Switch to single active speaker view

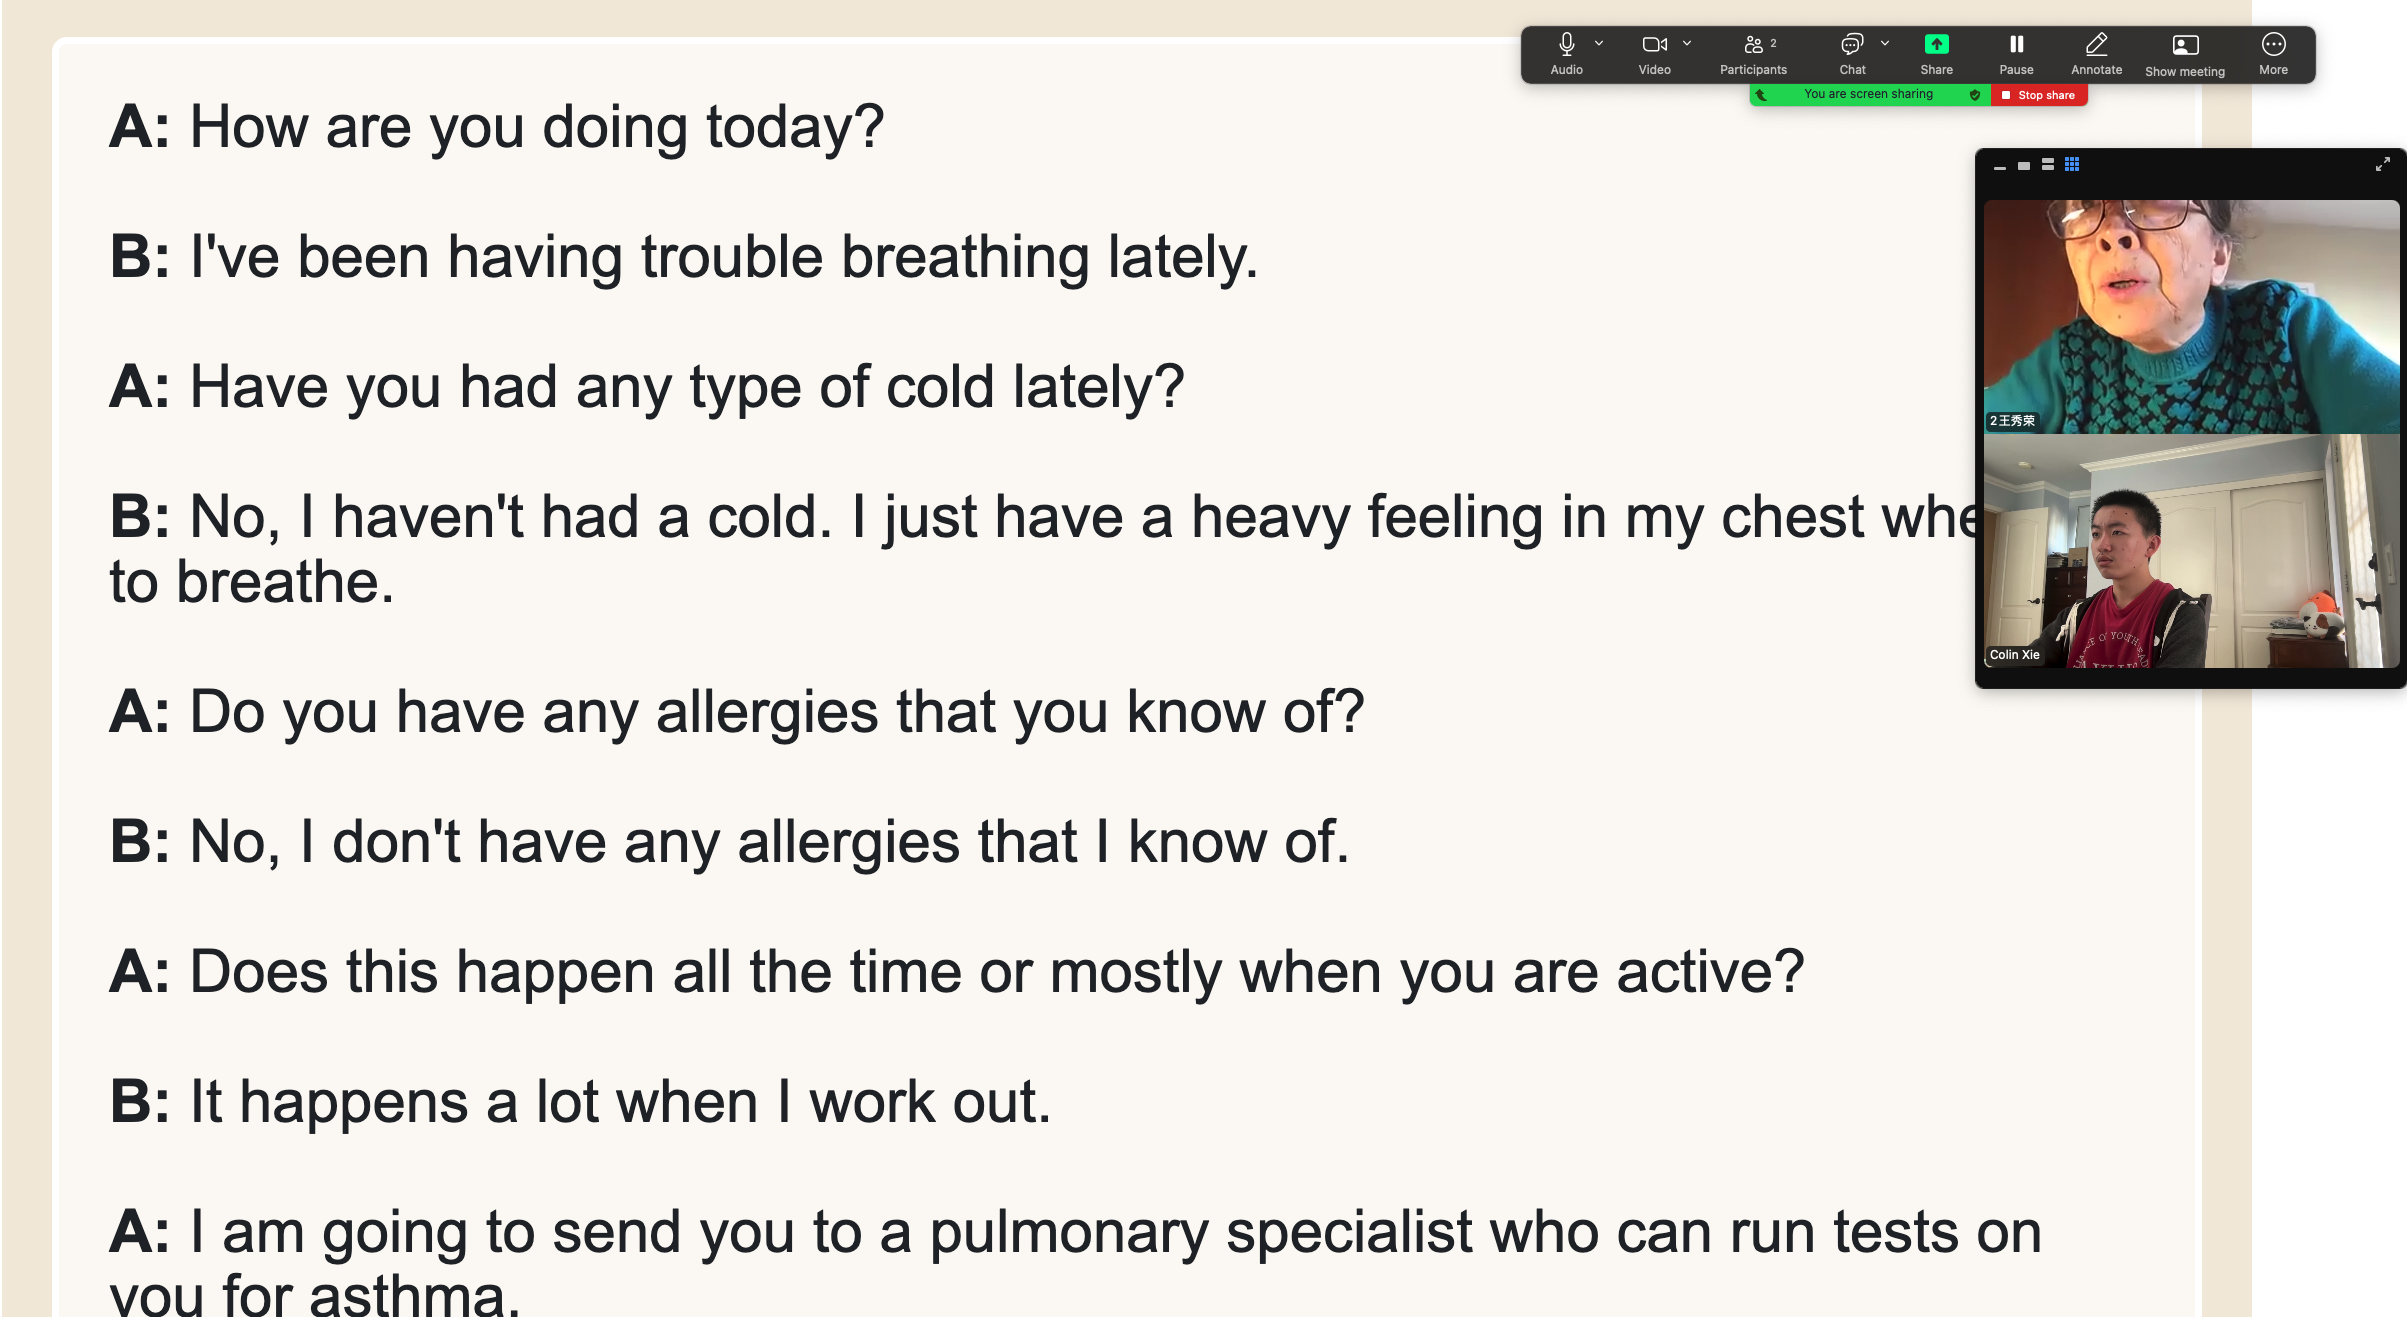[x=2024, y=165]
